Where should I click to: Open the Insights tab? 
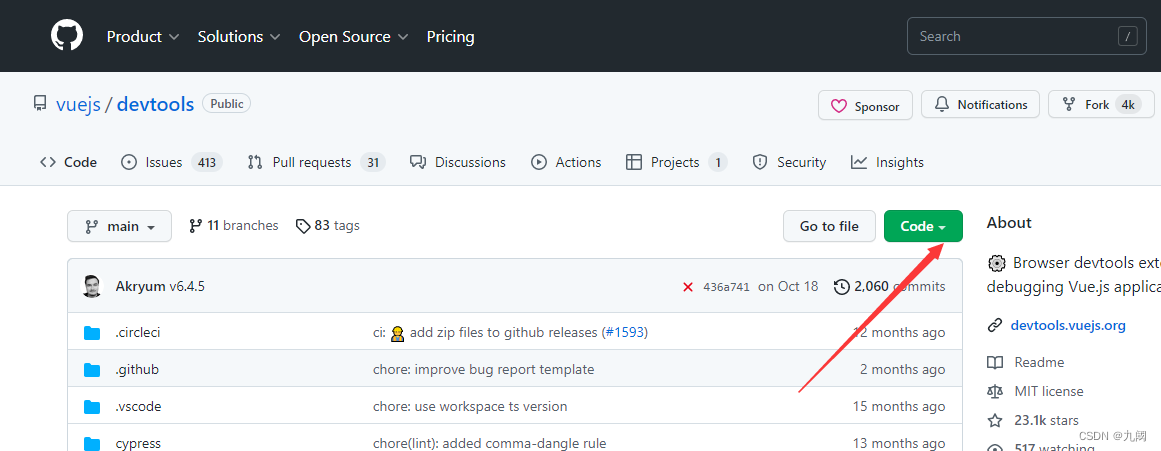point(887,162)
